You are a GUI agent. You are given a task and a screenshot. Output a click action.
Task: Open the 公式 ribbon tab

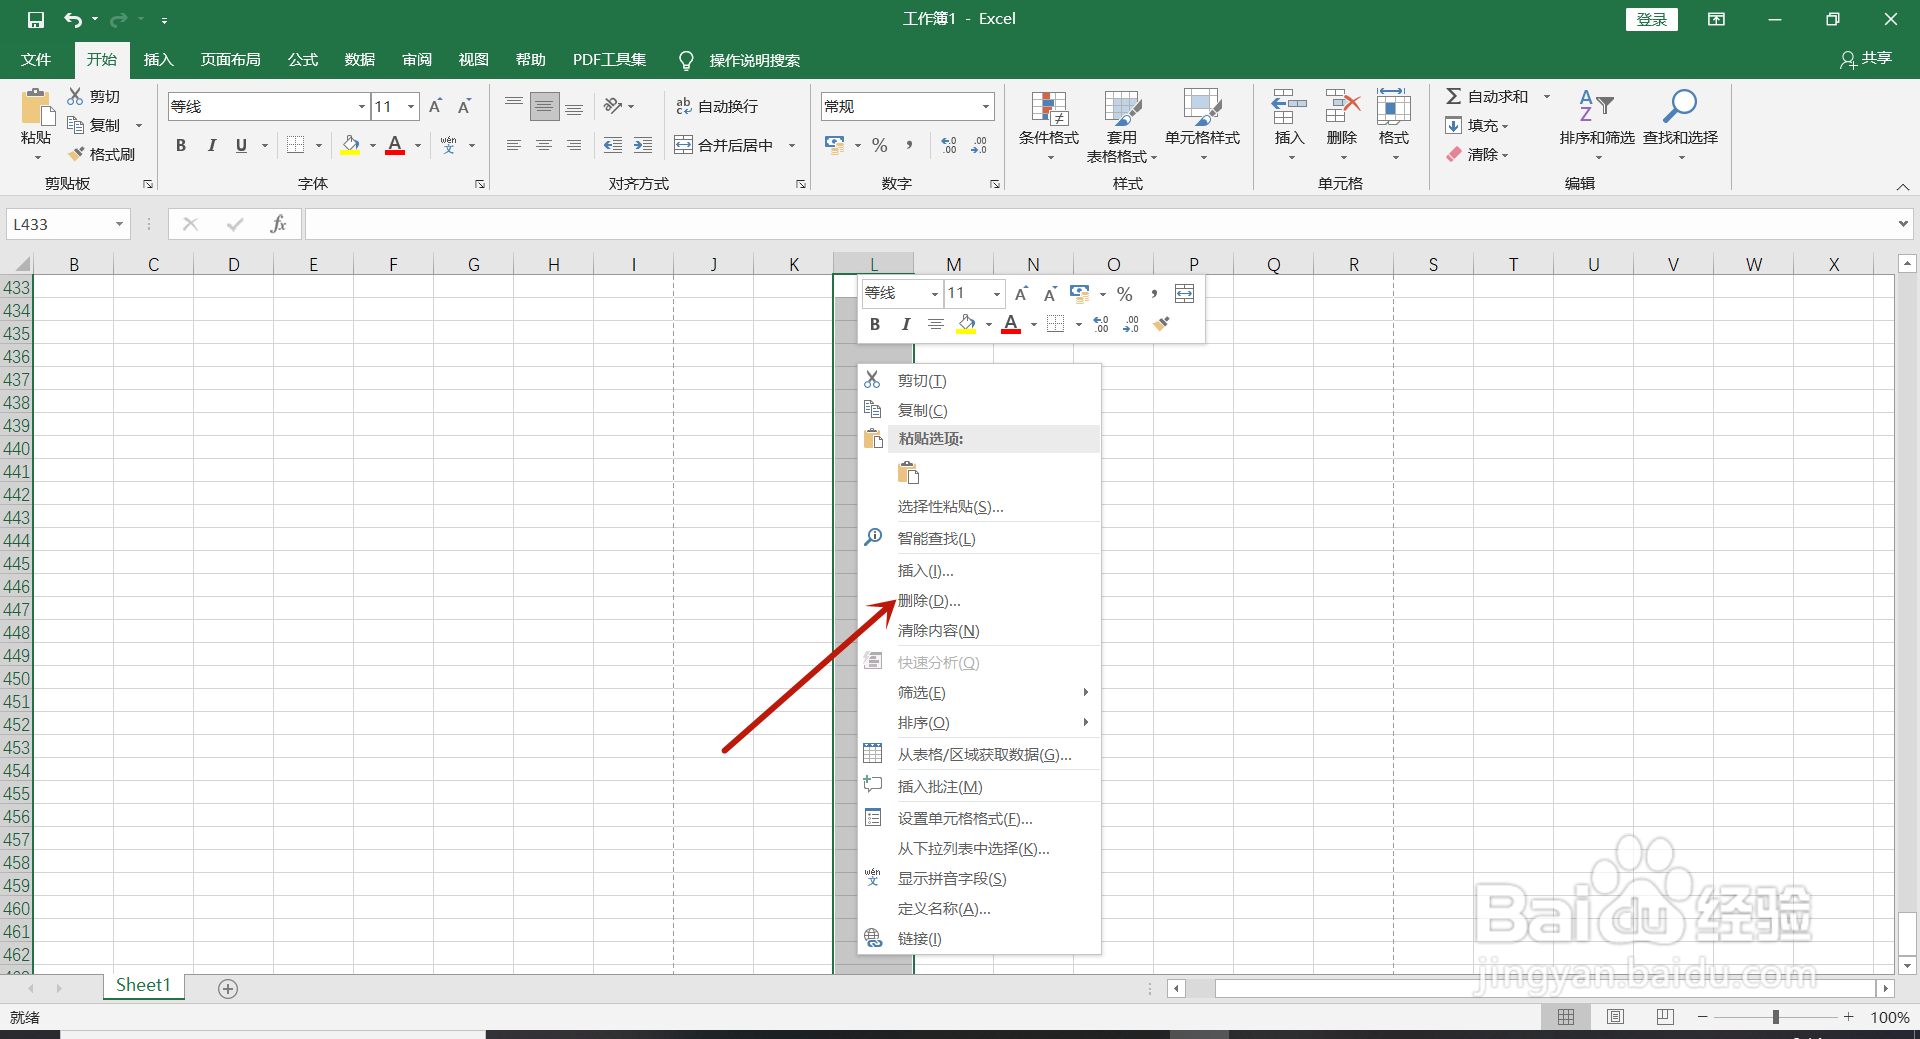(303, 60)
